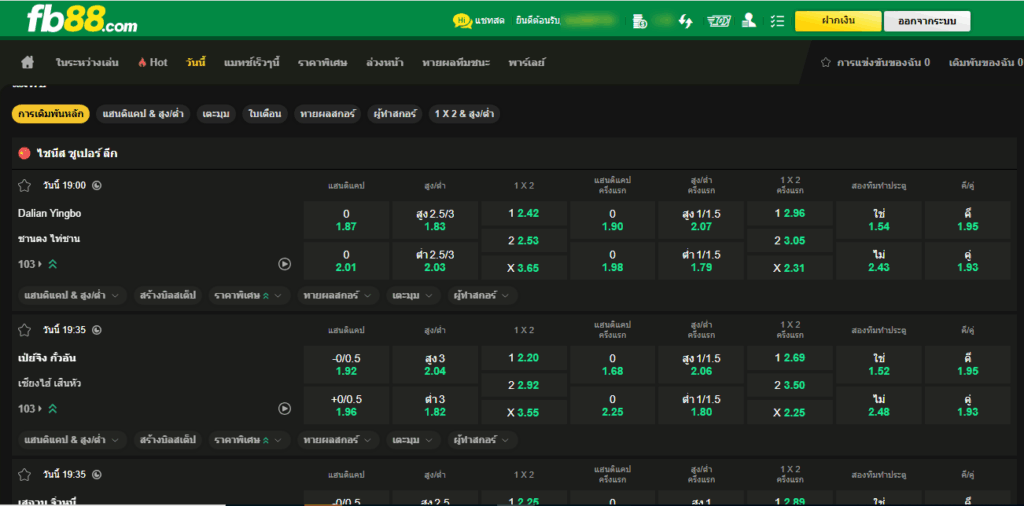This screenshot has width=1024, height=506.
Task: Open การแข่งขันของฉัน 0 my matches link
Action: tap(875, 63)
